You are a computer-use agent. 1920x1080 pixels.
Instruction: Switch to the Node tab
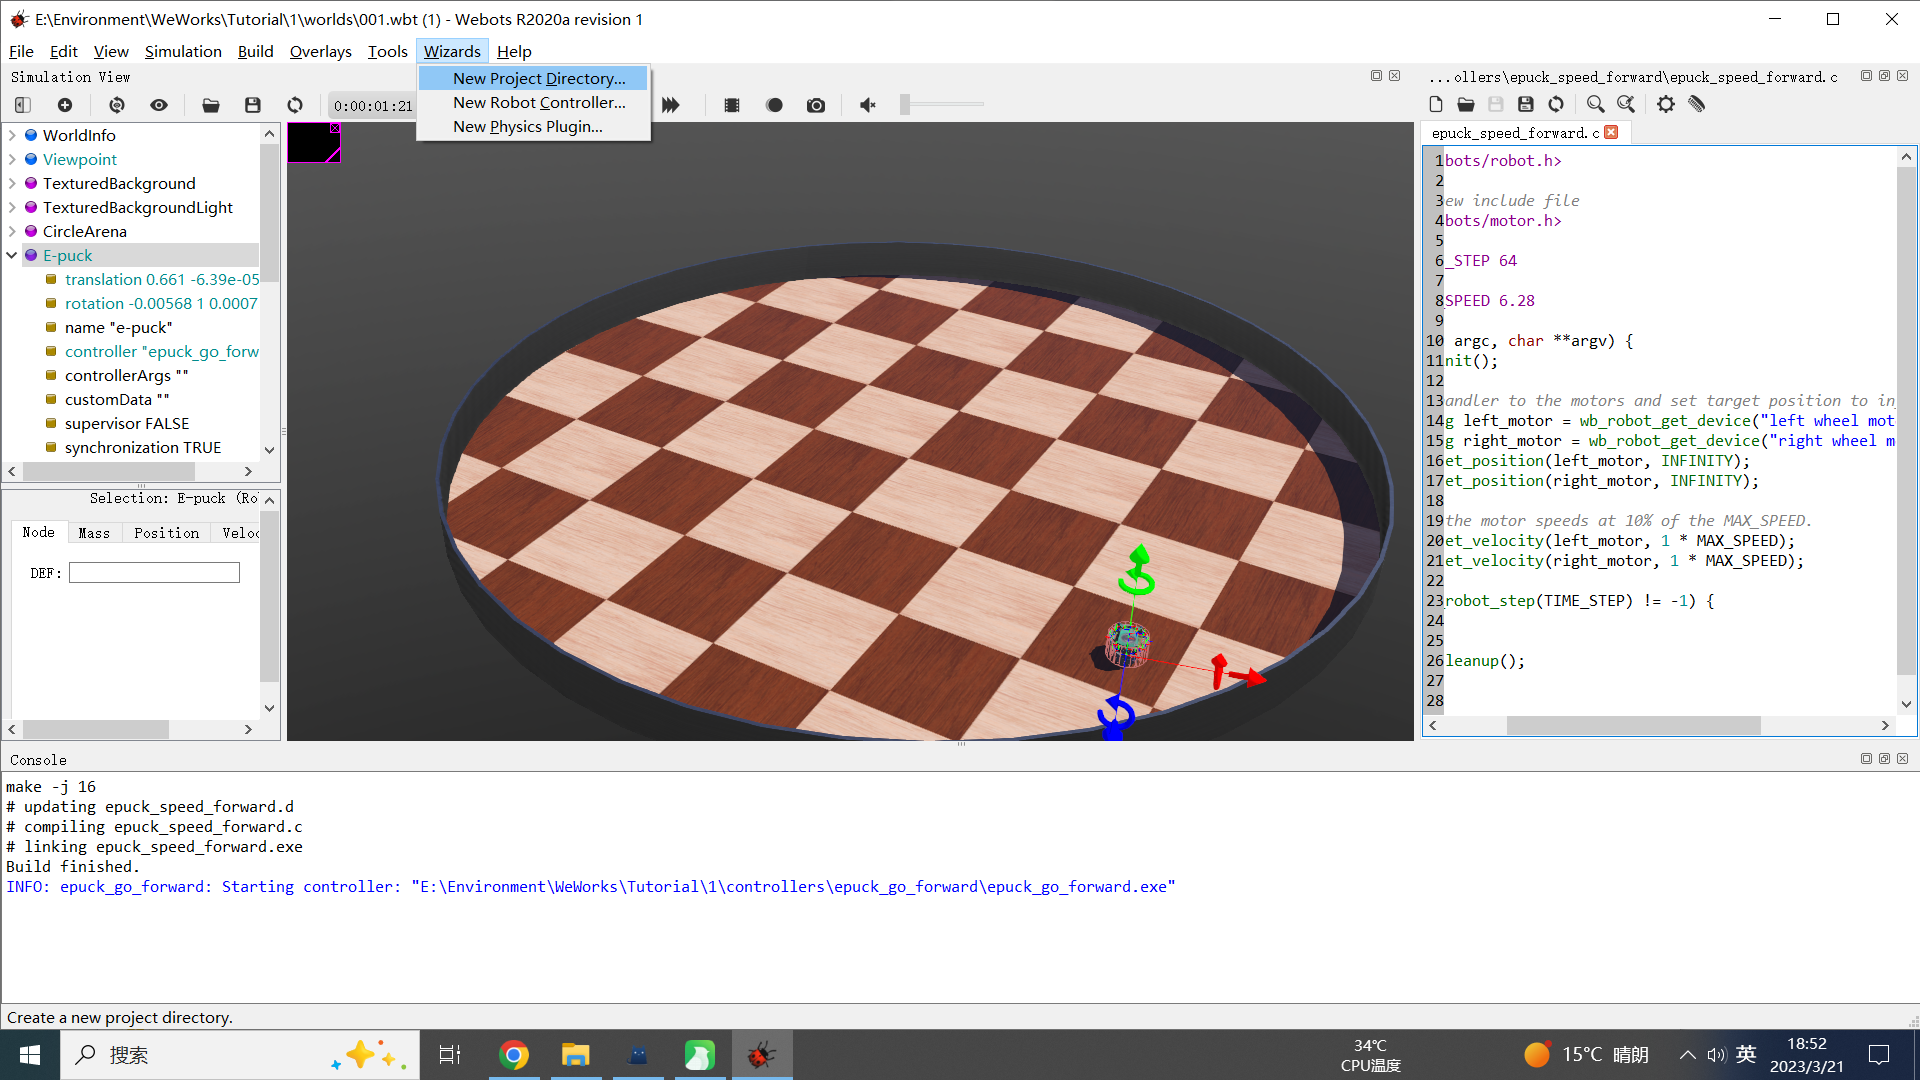39,533
